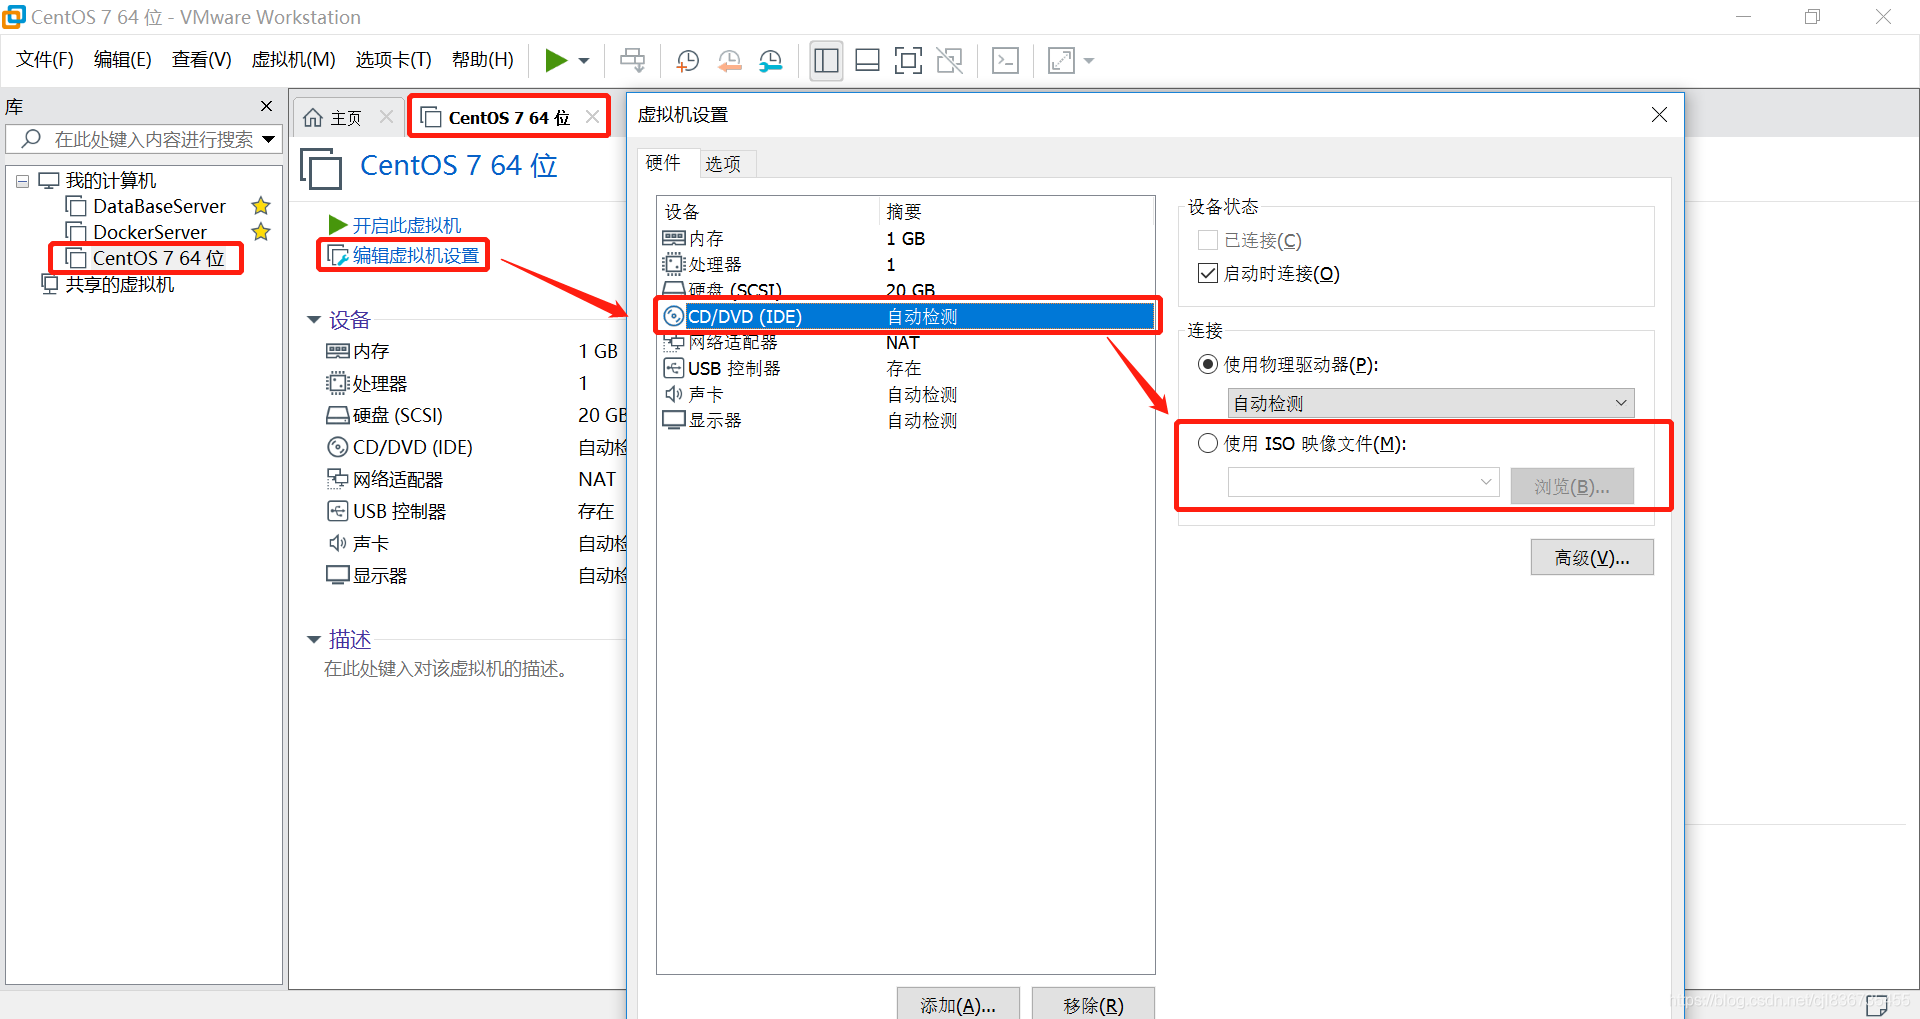Take a snapshot with the clock icon

687,61
